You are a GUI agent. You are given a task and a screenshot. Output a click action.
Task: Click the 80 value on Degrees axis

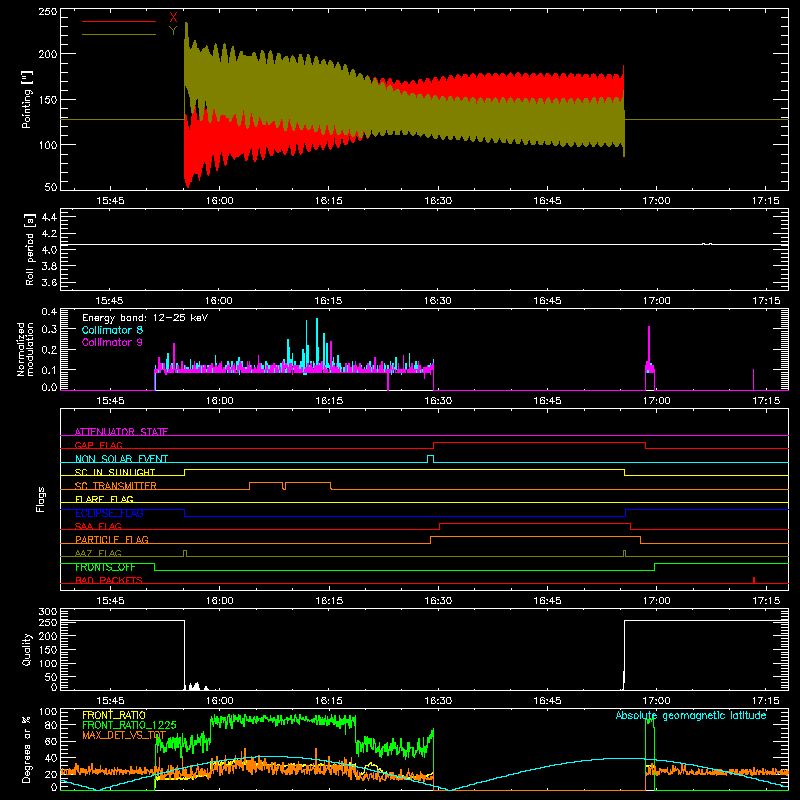(x=51, y=725)
